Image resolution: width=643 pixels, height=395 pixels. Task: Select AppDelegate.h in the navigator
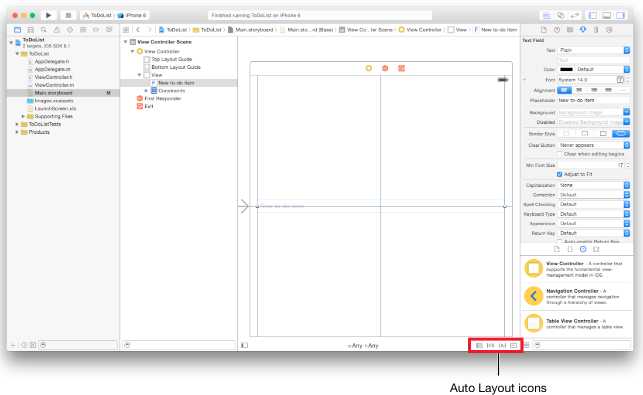(52, 62)
